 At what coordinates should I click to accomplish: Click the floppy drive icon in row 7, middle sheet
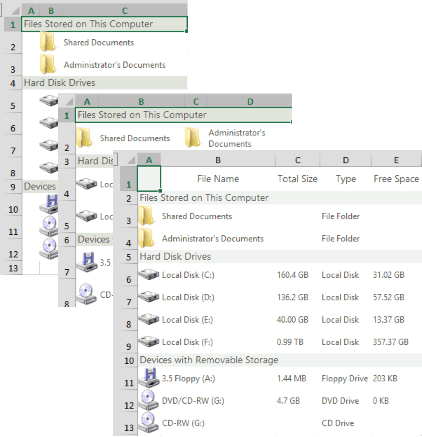point(87,262)
